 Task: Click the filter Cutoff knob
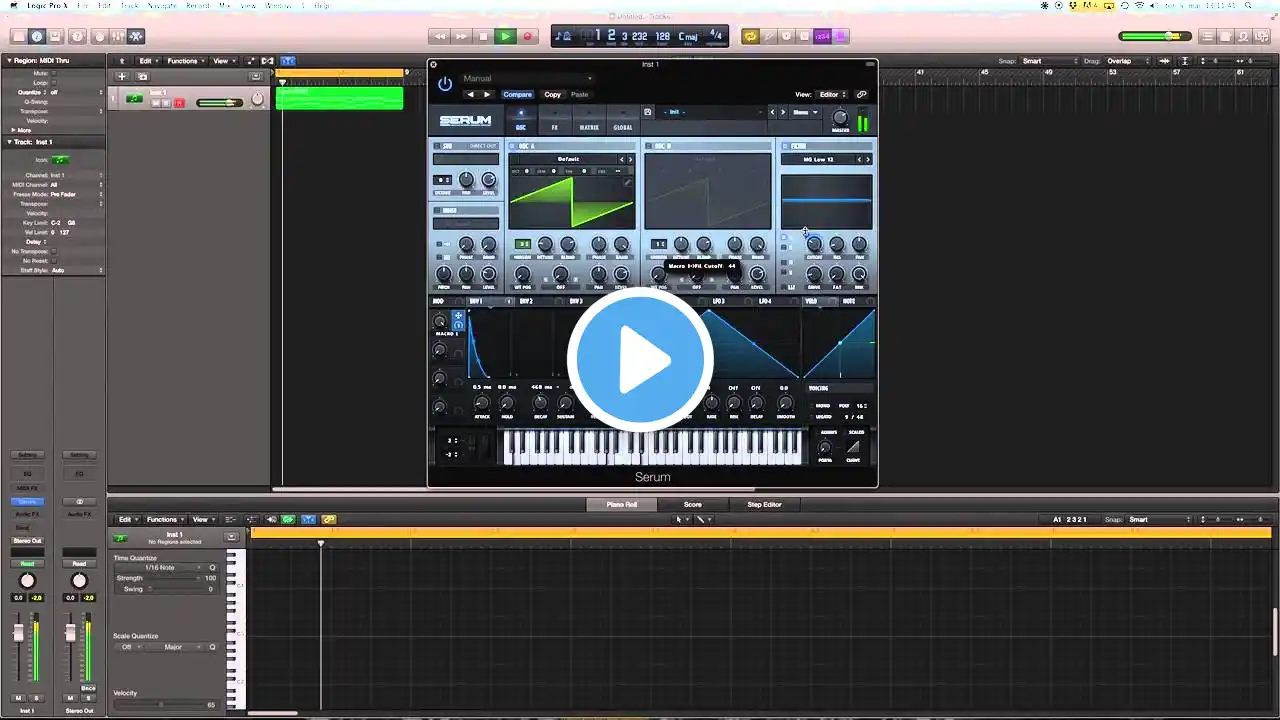[814, 245]
